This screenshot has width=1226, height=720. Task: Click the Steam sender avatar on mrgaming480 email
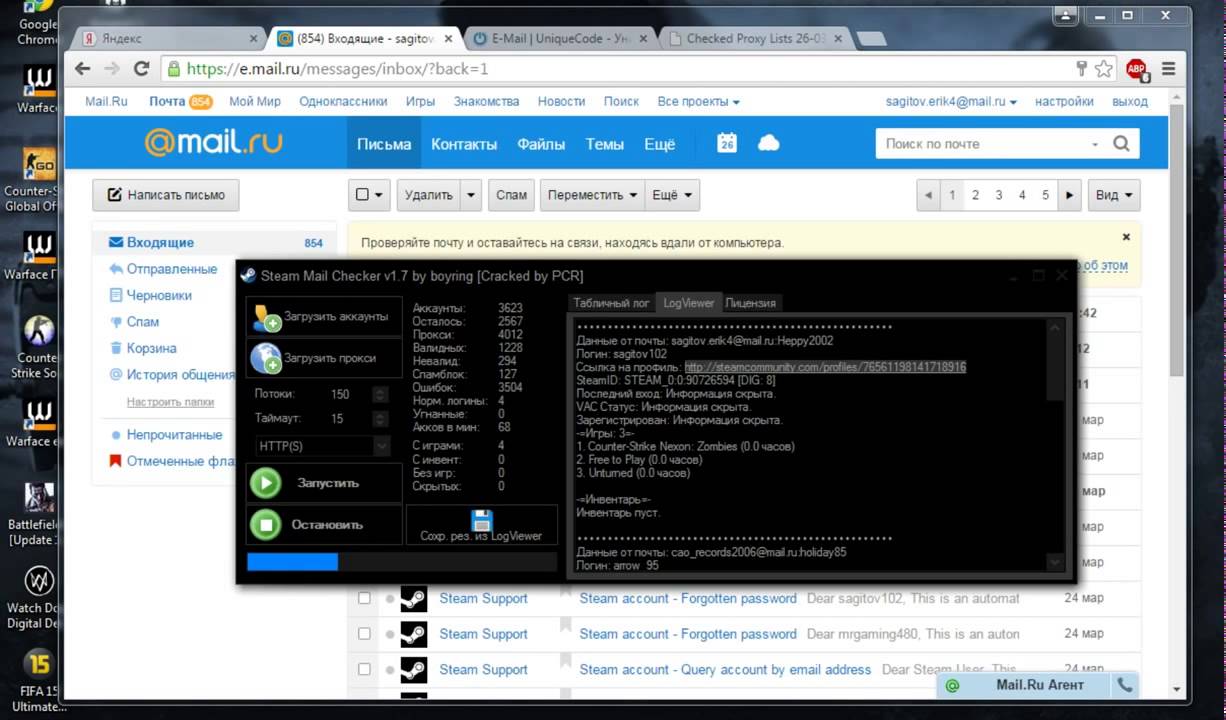414,634
